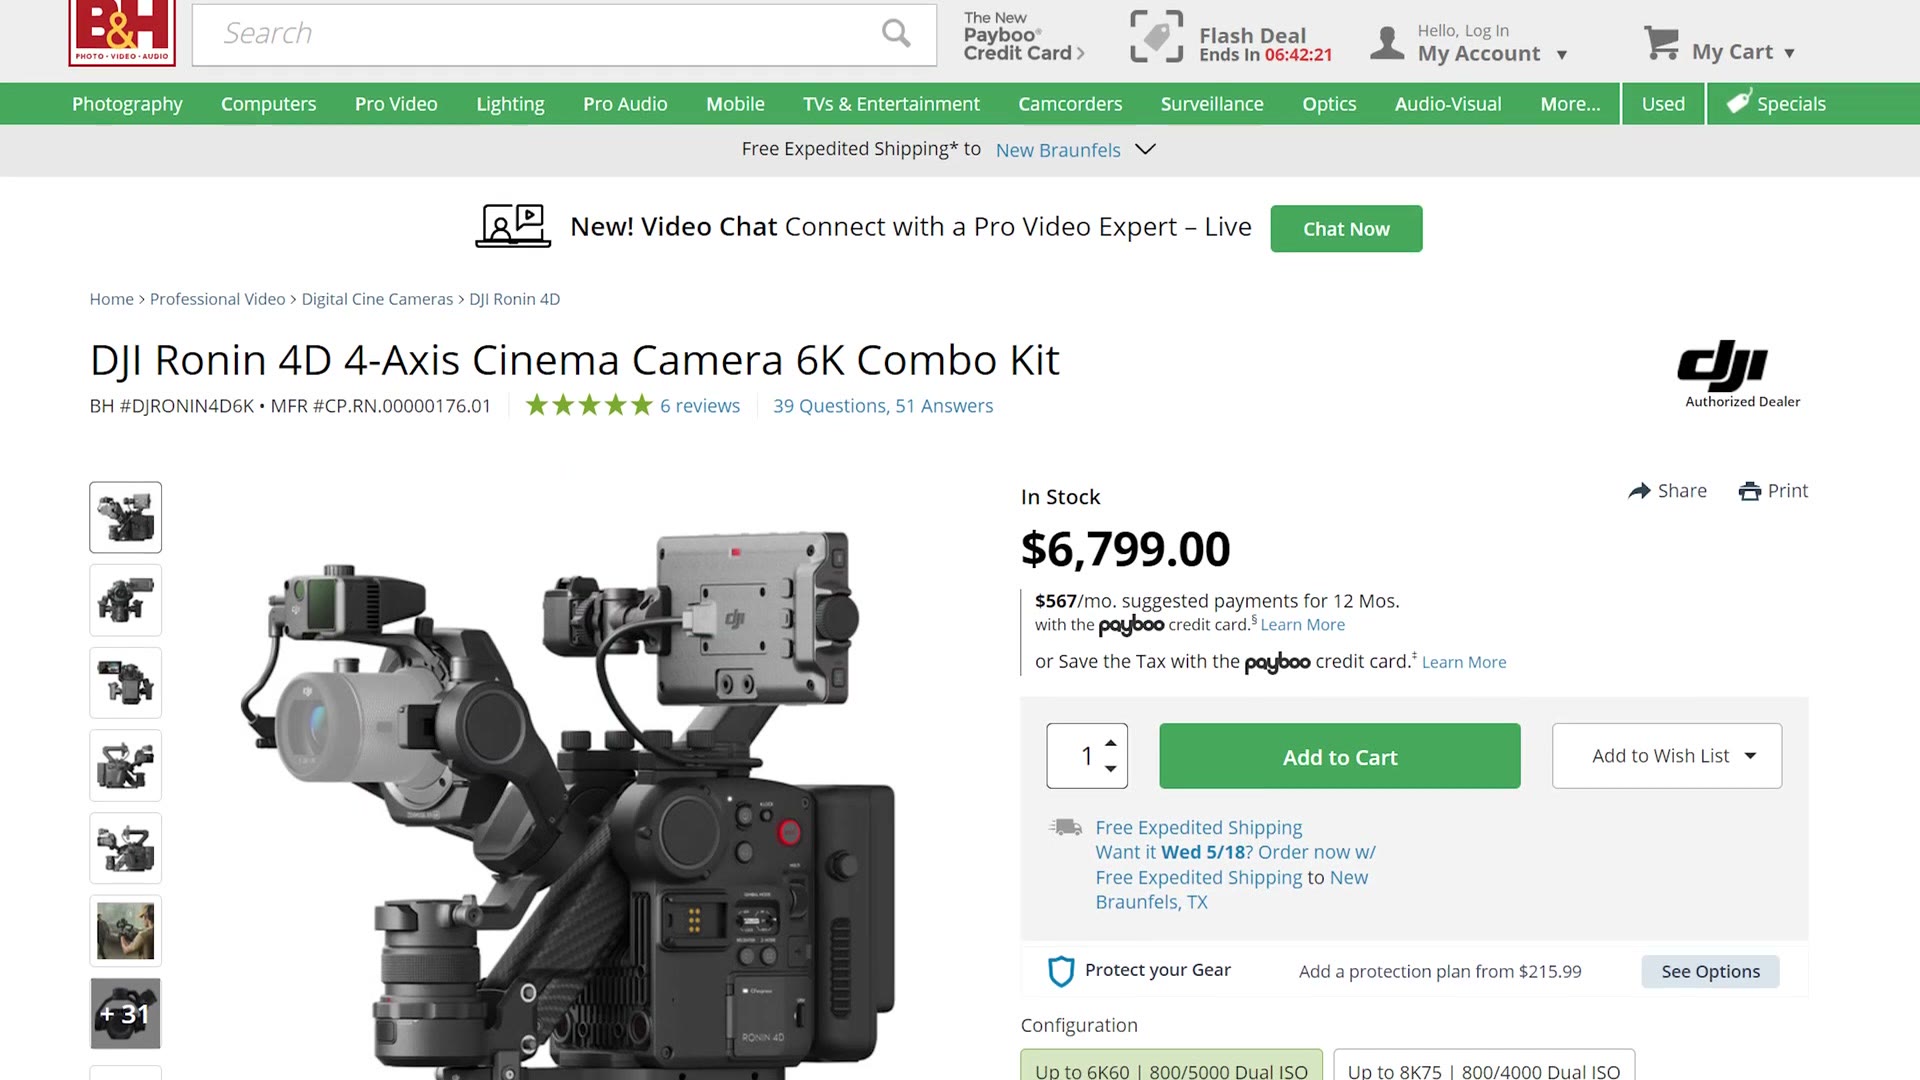Viewport: 1920px width, 1080px height.
Task: Expand the My Account dropdown arrow
Action: click(1562, 55)
